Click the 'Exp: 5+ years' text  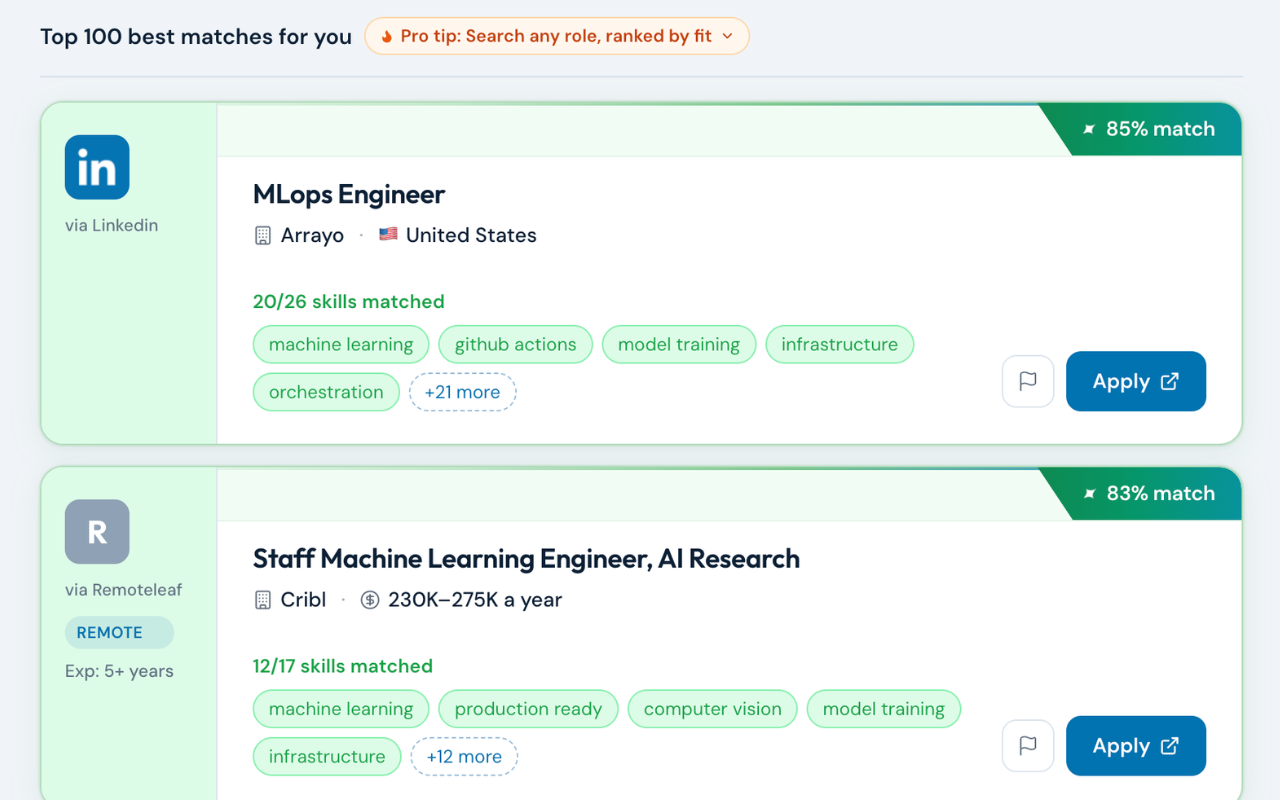point(119,671)
